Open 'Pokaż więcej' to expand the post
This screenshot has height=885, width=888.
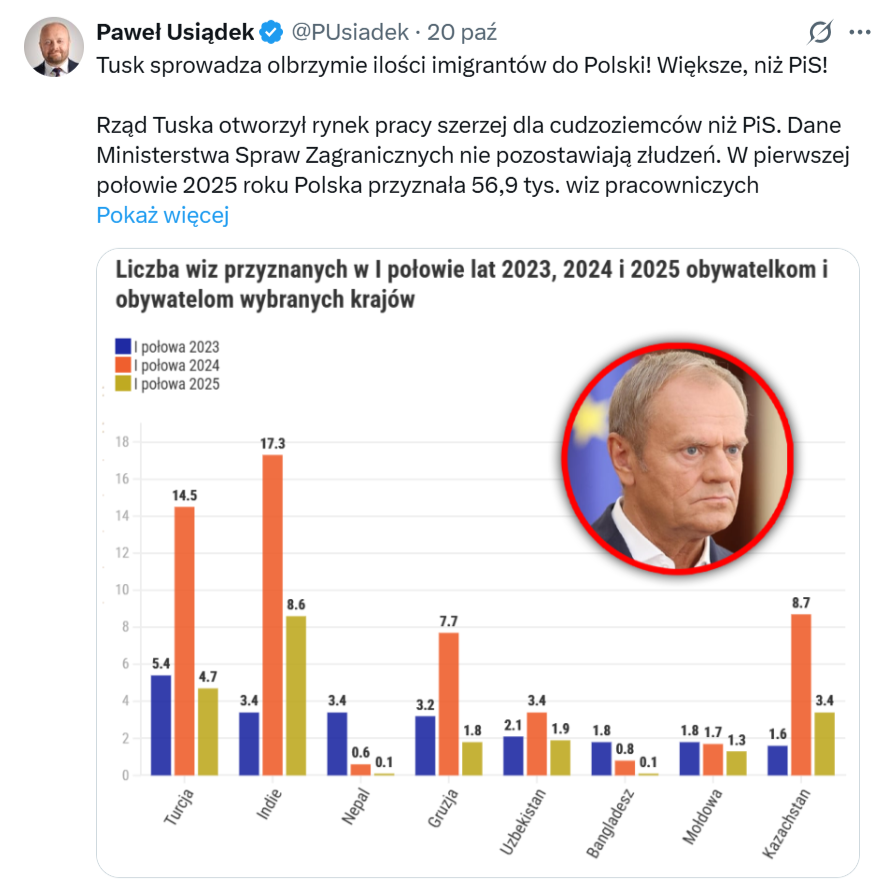point(162,214)
